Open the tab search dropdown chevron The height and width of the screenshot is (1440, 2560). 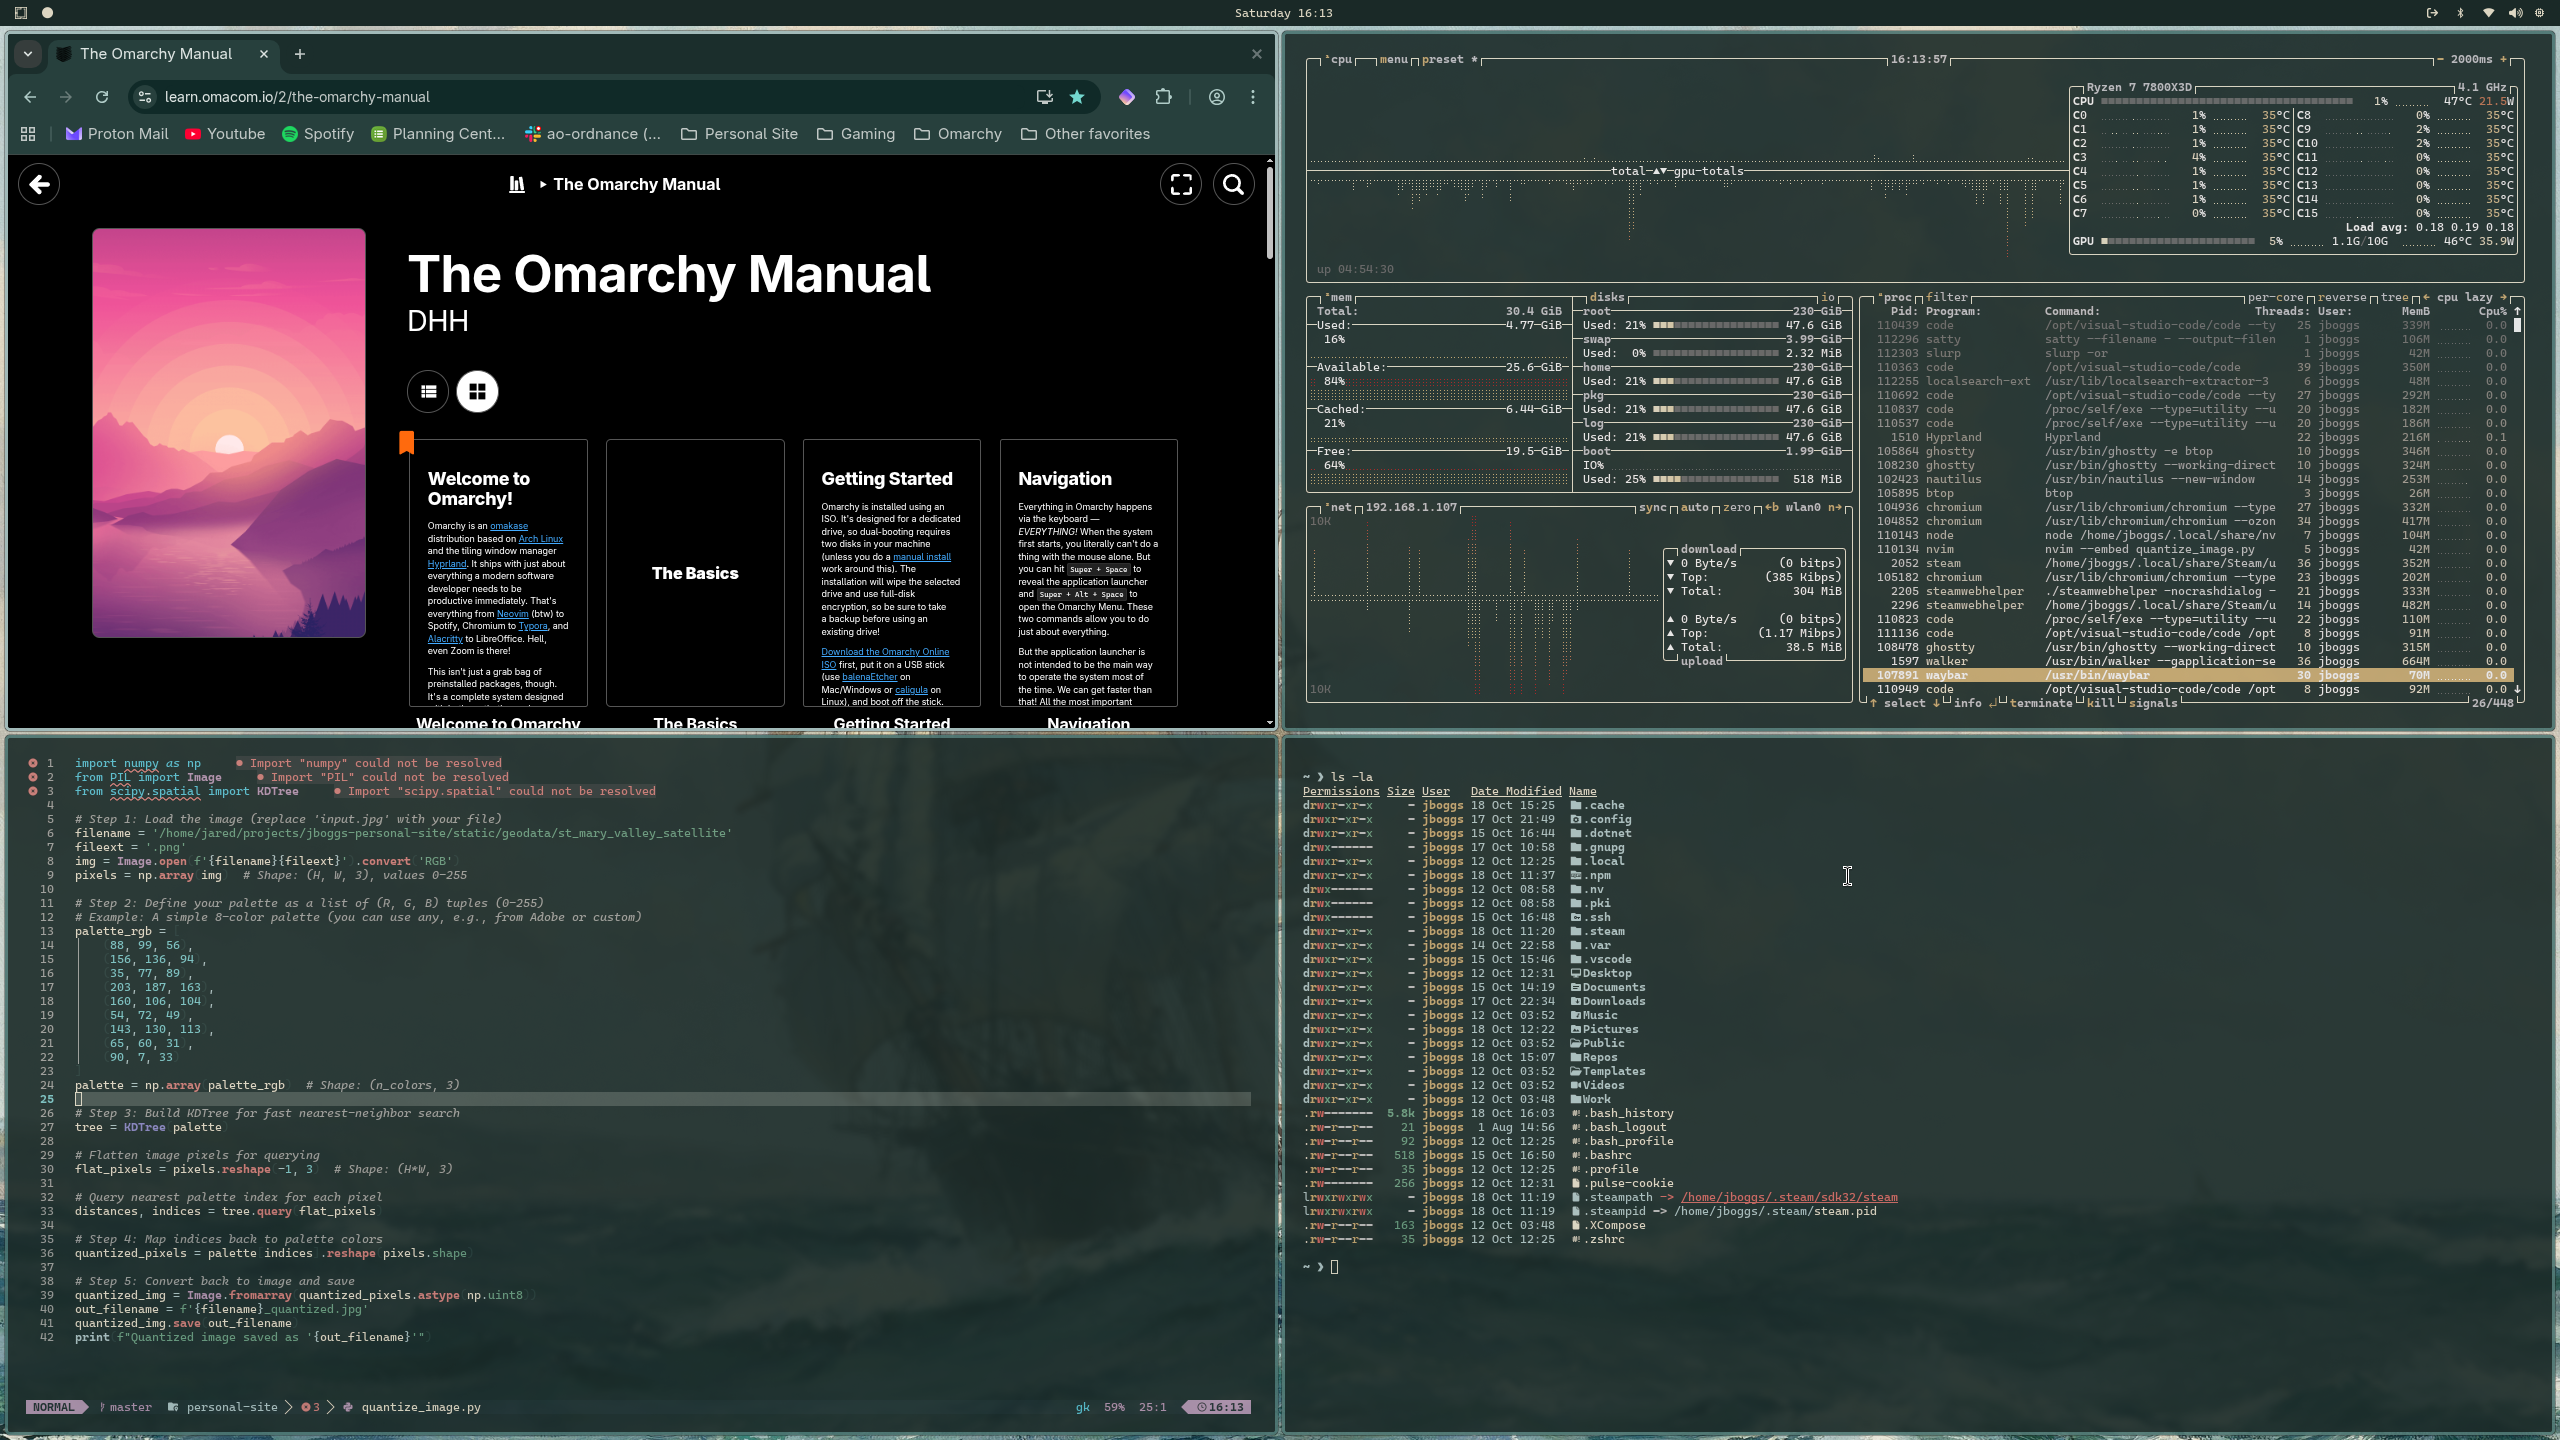[x=28, y=54]
